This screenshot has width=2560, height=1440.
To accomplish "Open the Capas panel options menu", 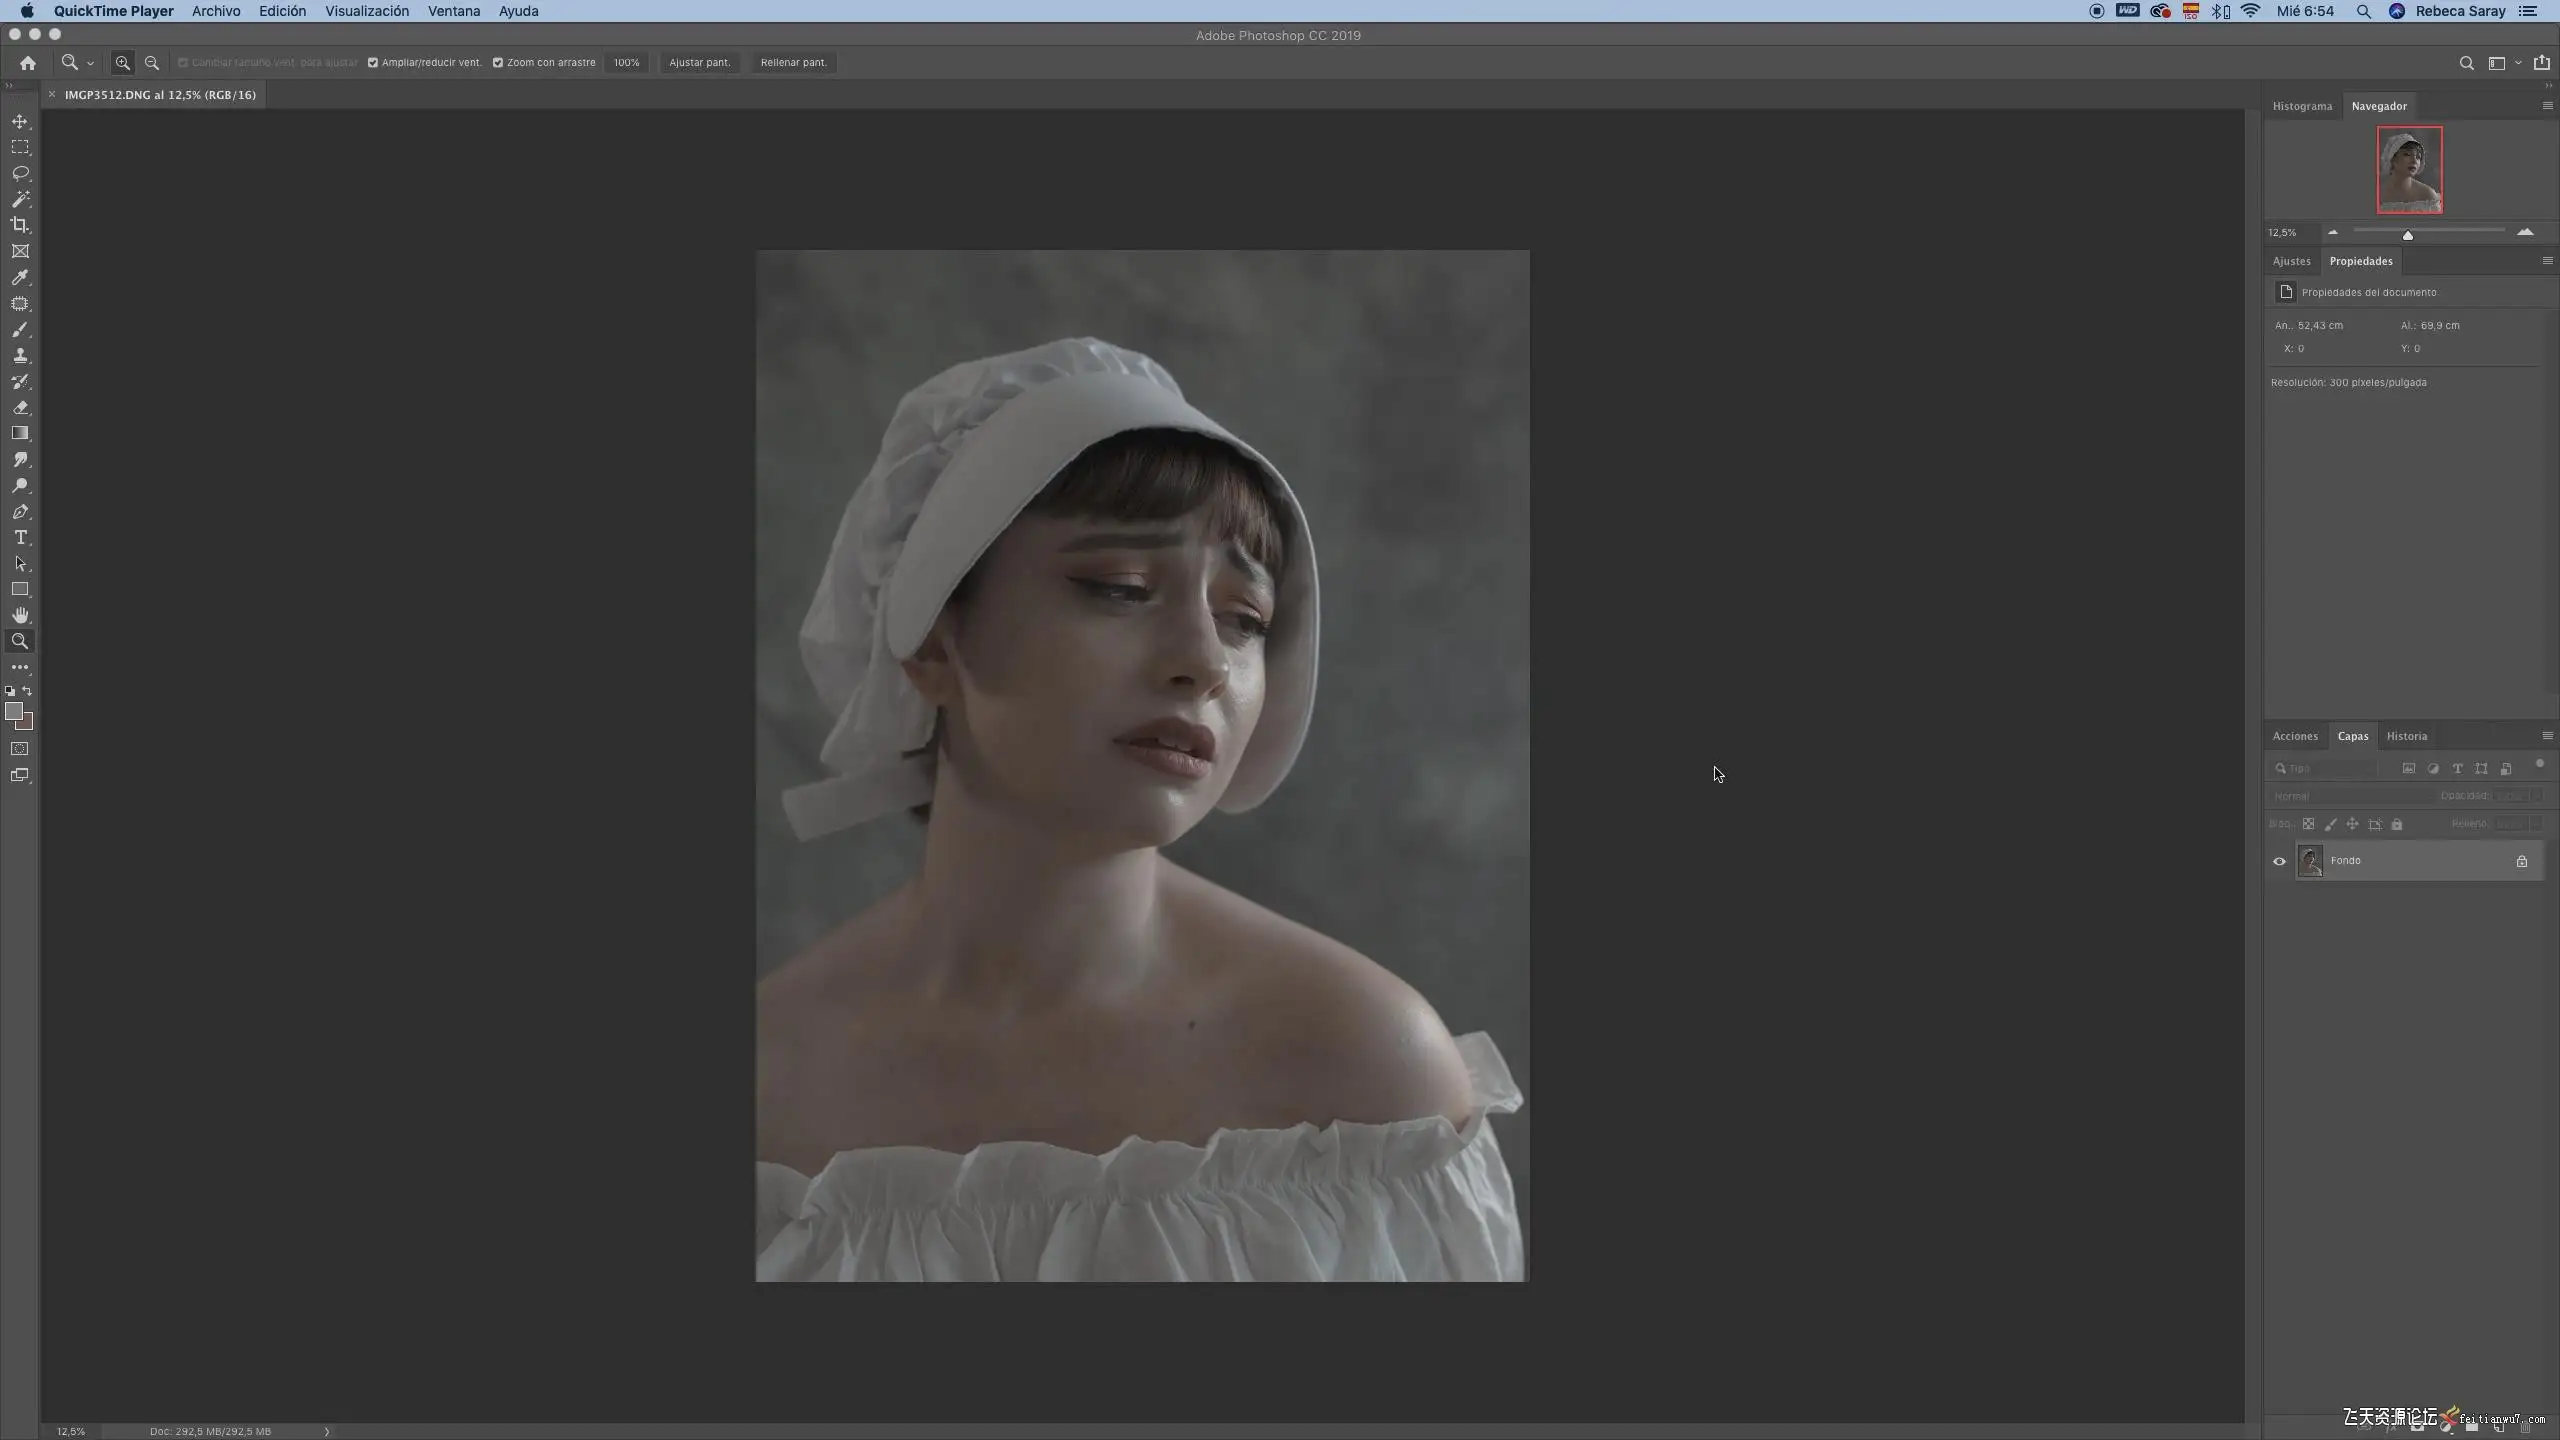I will click(x=2547, y=736).
